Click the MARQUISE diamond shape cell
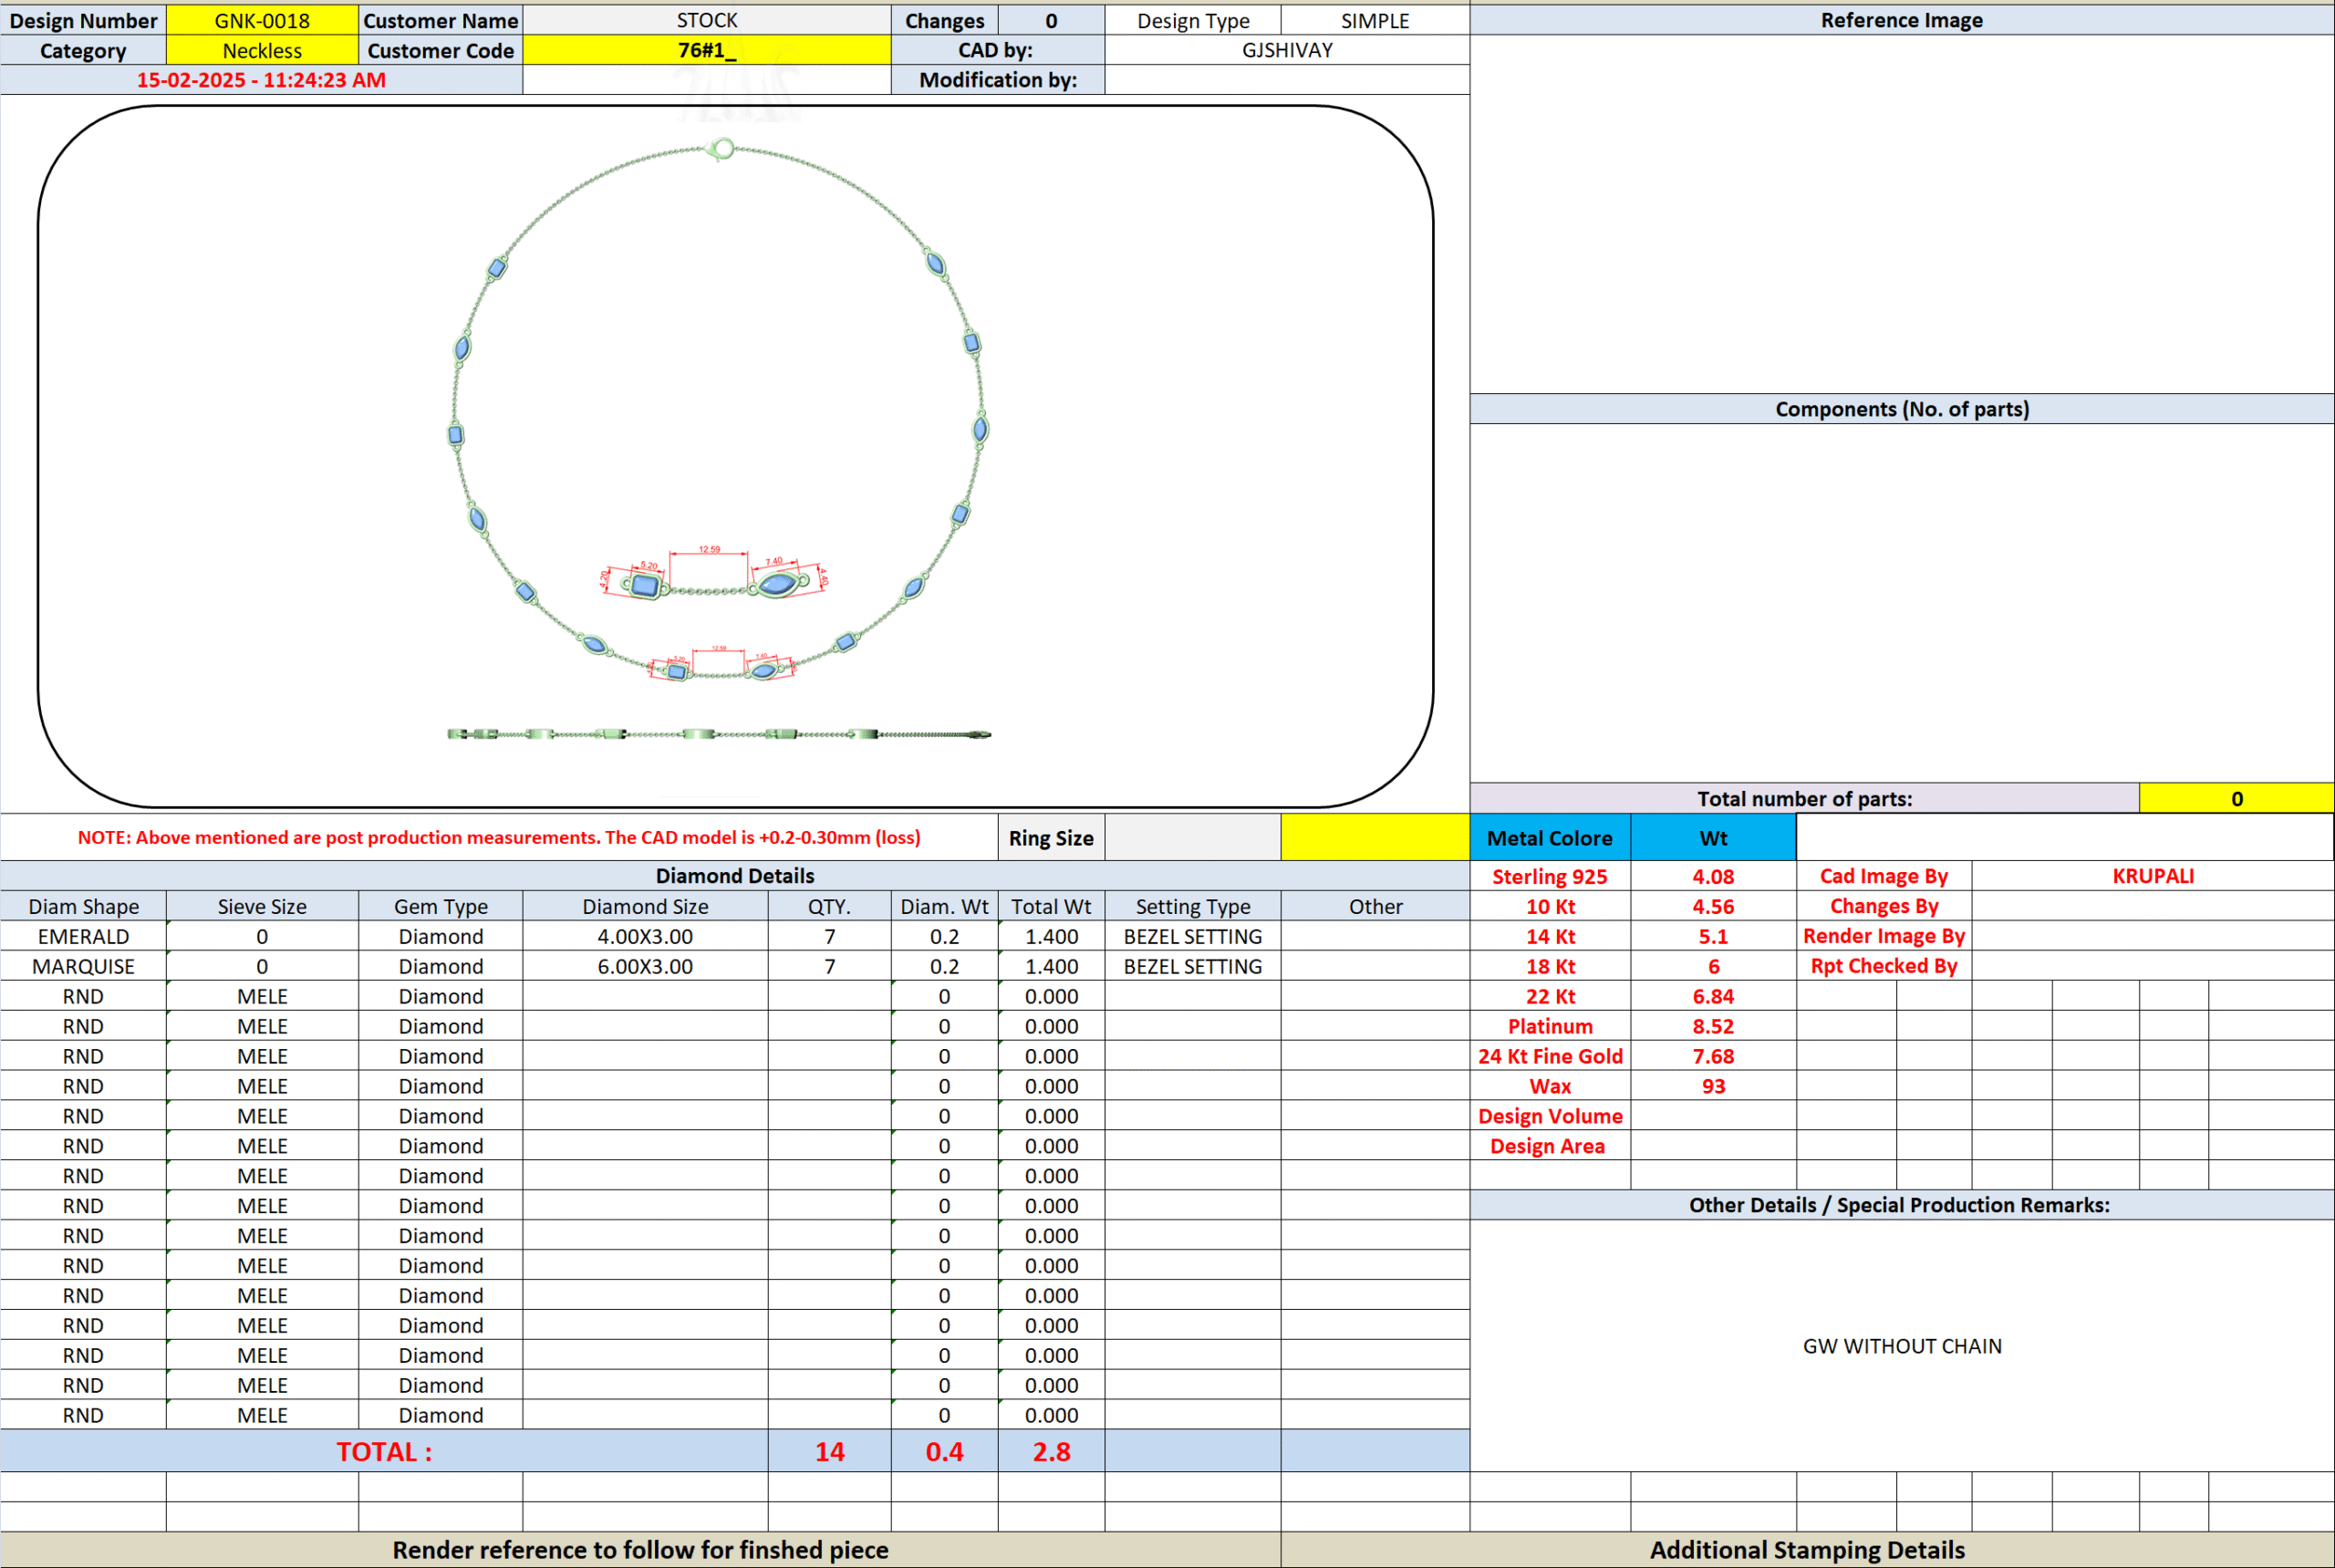The height and width of the screenshot is (1568, 2335). [83, 966]
